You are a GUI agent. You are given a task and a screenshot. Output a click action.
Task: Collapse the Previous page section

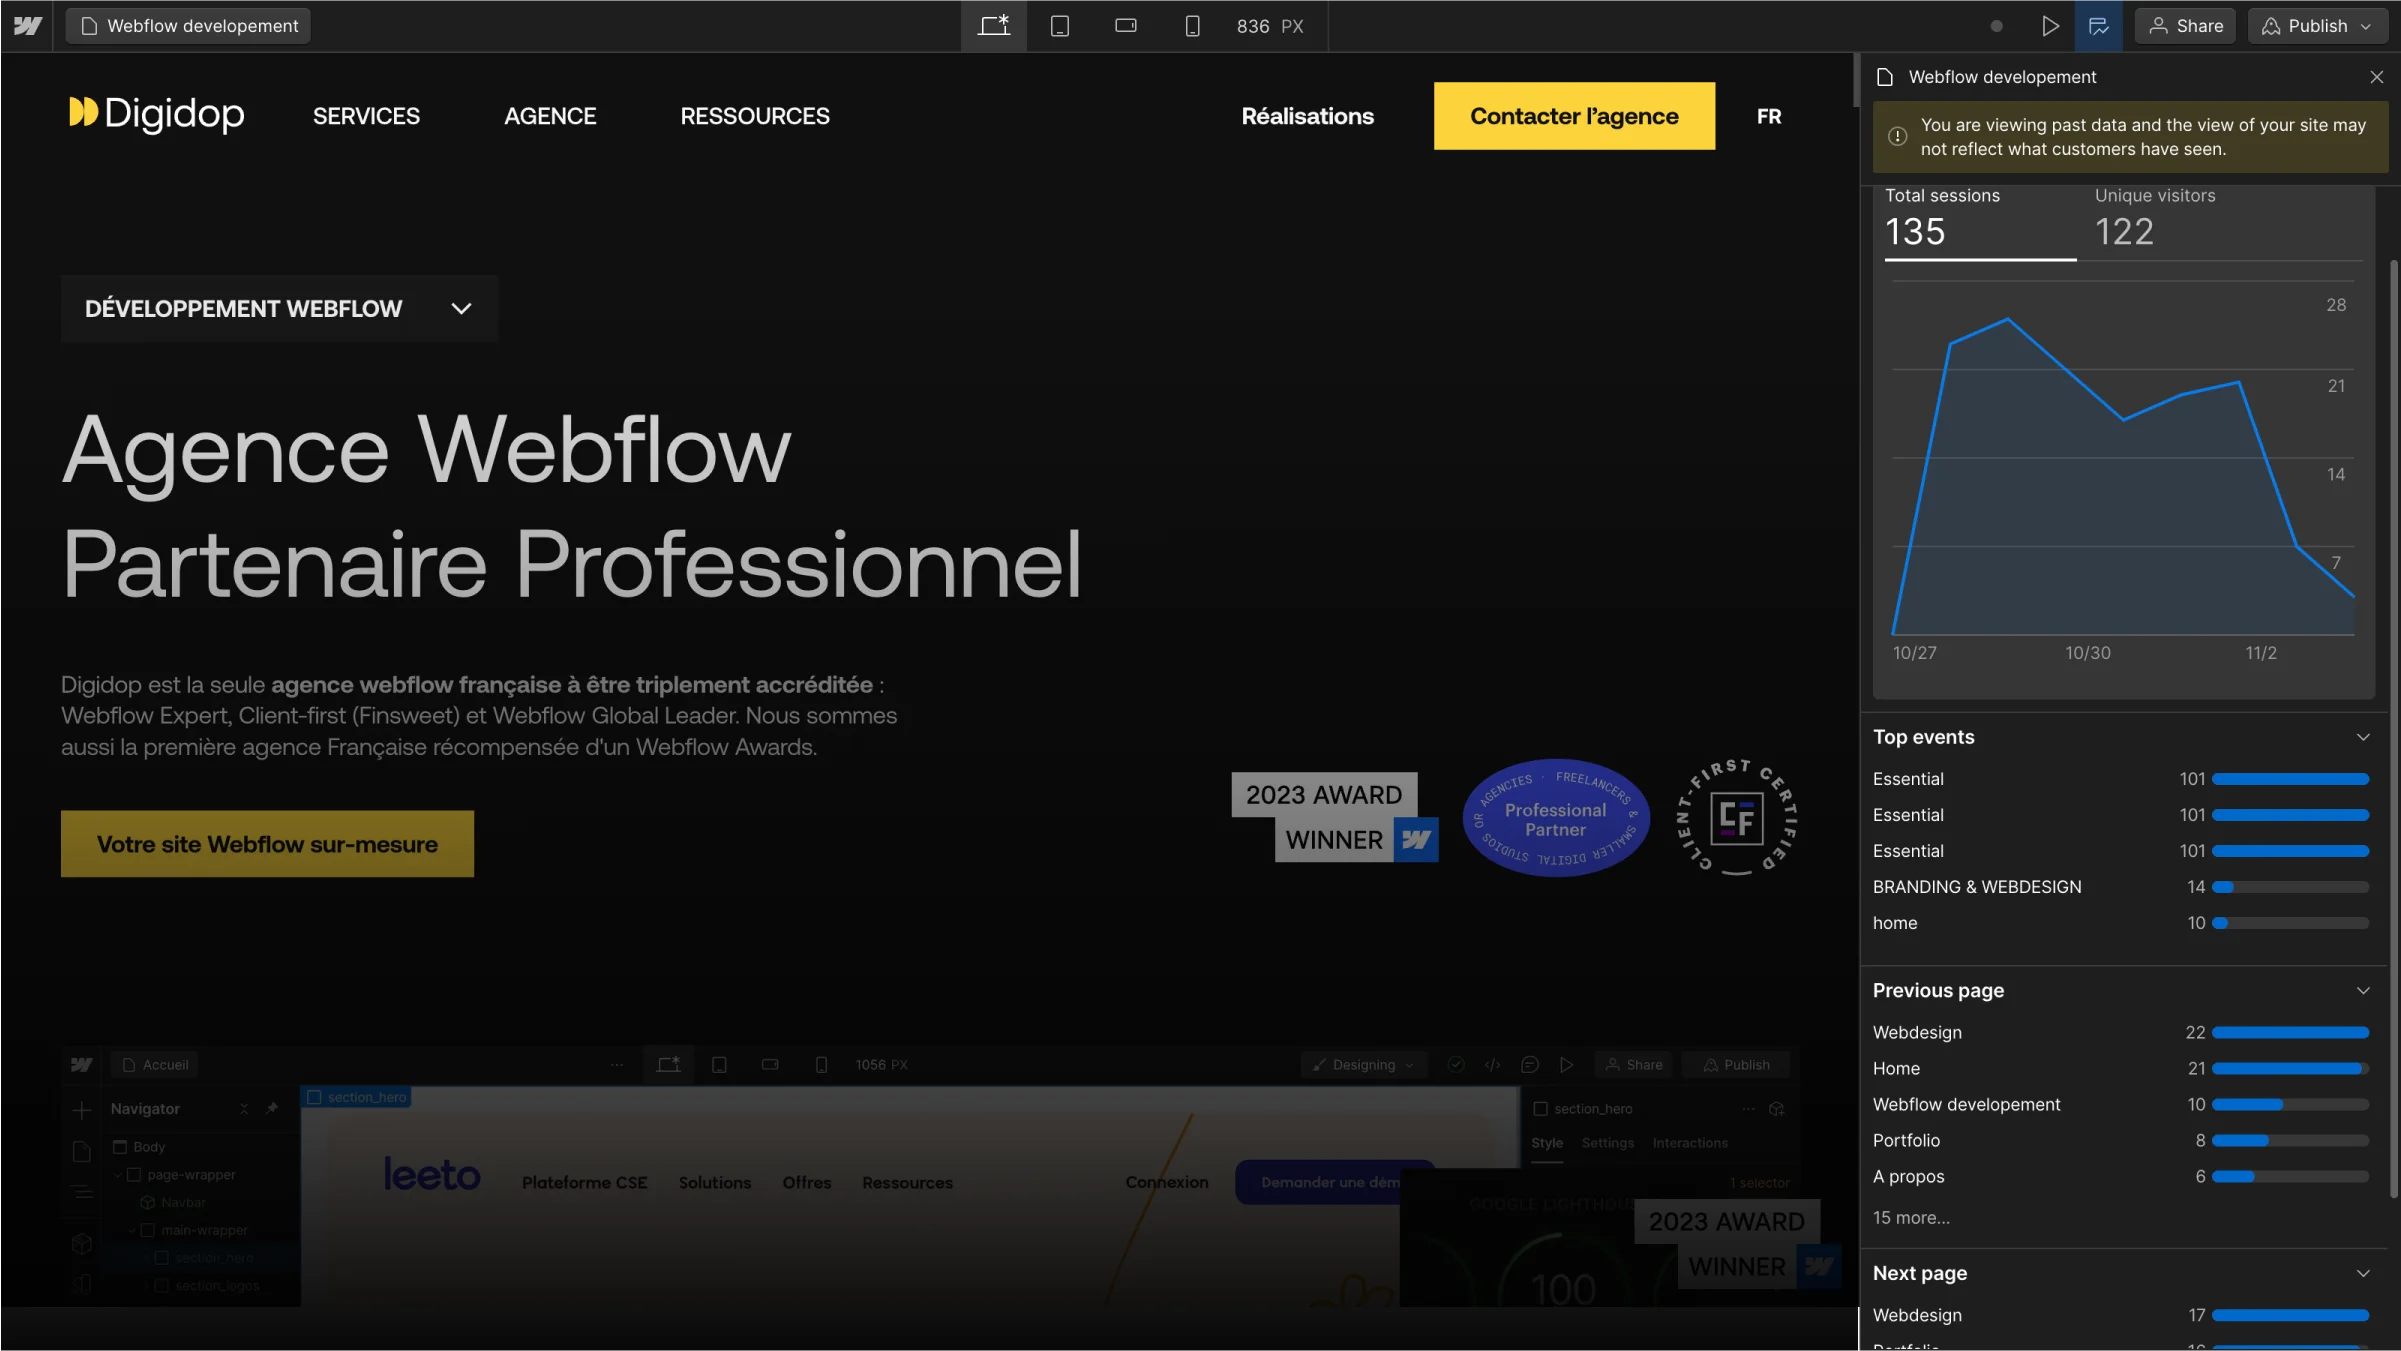[x=2364, y=990]
